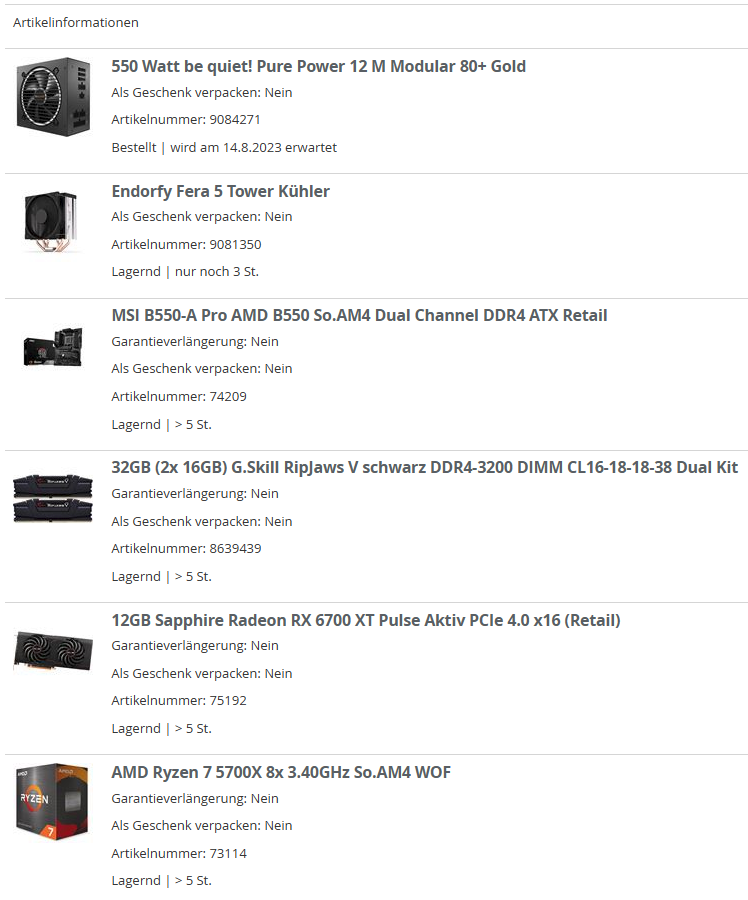The image size is (748, 900).
Task: Click Artikelnummer 9084271 text
Action: click(186, 119)
